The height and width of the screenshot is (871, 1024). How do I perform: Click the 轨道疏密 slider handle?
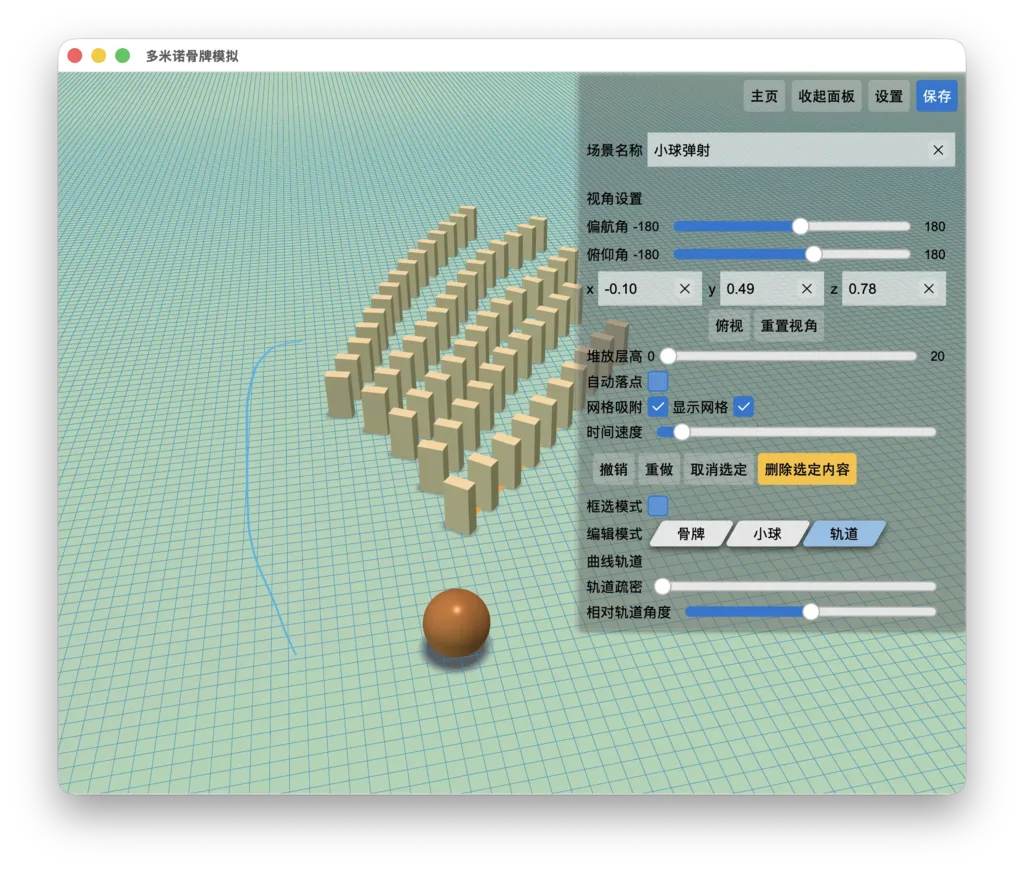(662, 586)
